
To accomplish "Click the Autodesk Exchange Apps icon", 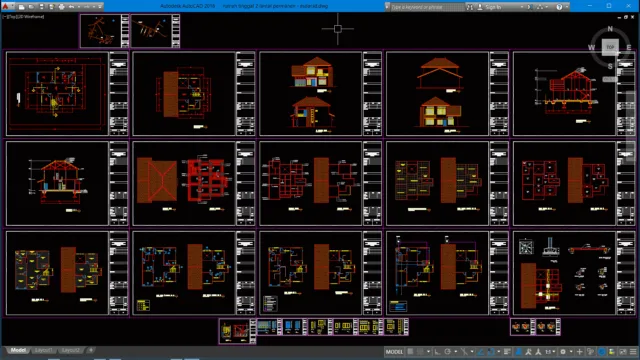I will [x=529, y=7].
